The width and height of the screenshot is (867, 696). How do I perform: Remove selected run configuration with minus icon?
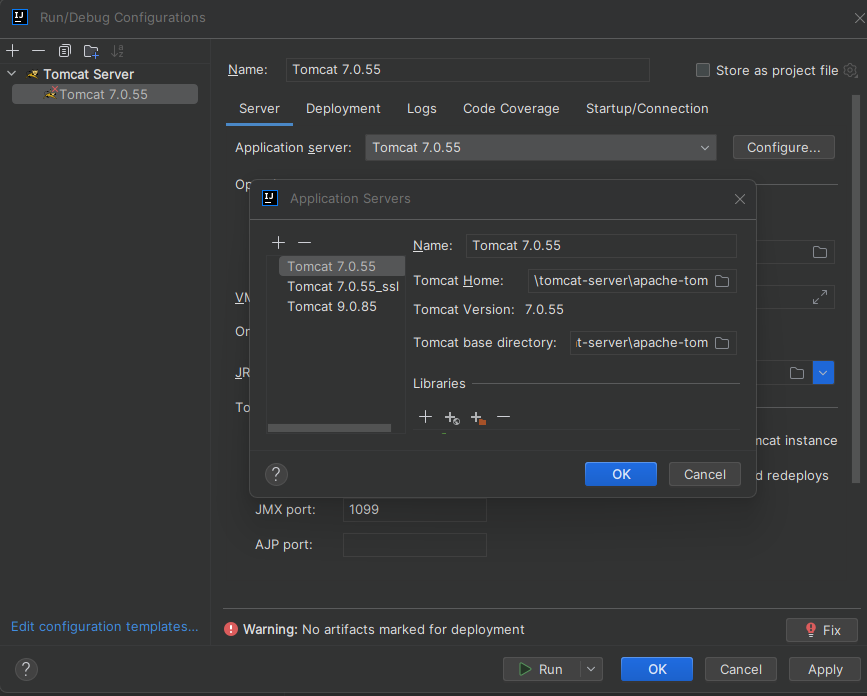[38, 51]
